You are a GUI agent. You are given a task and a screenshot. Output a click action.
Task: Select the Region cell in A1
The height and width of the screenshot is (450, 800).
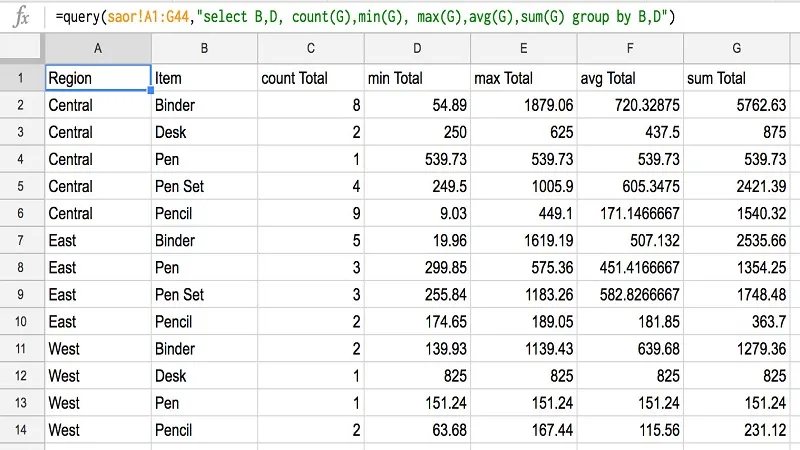tap(98, 78)
